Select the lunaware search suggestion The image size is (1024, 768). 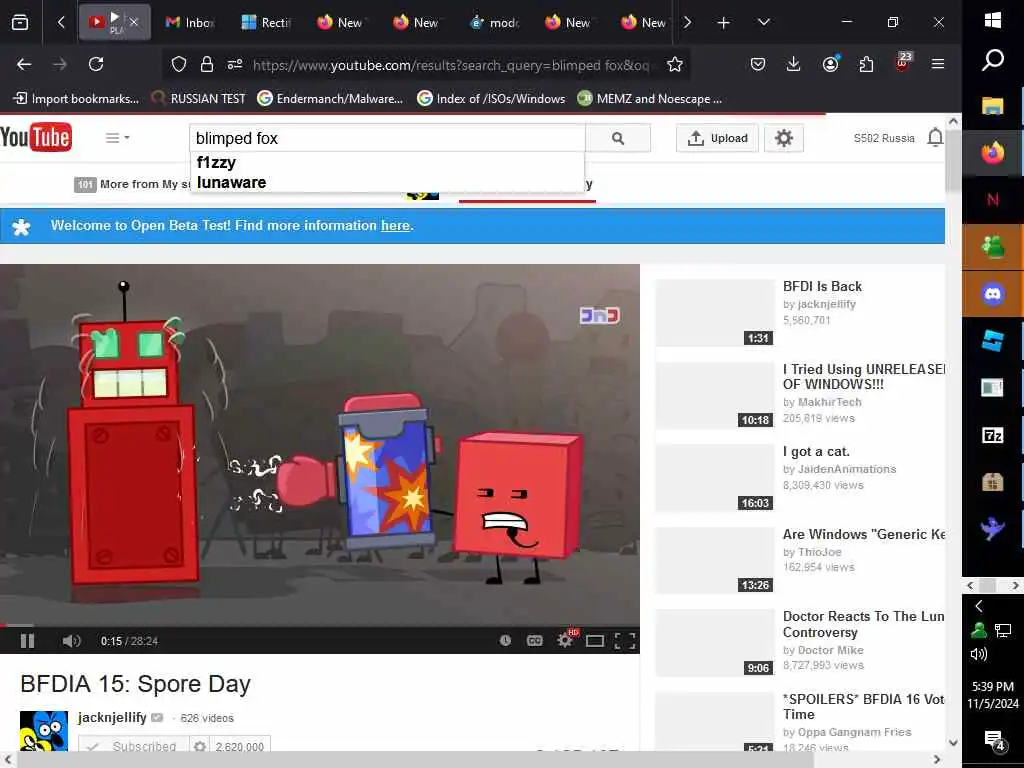[231, 182]
